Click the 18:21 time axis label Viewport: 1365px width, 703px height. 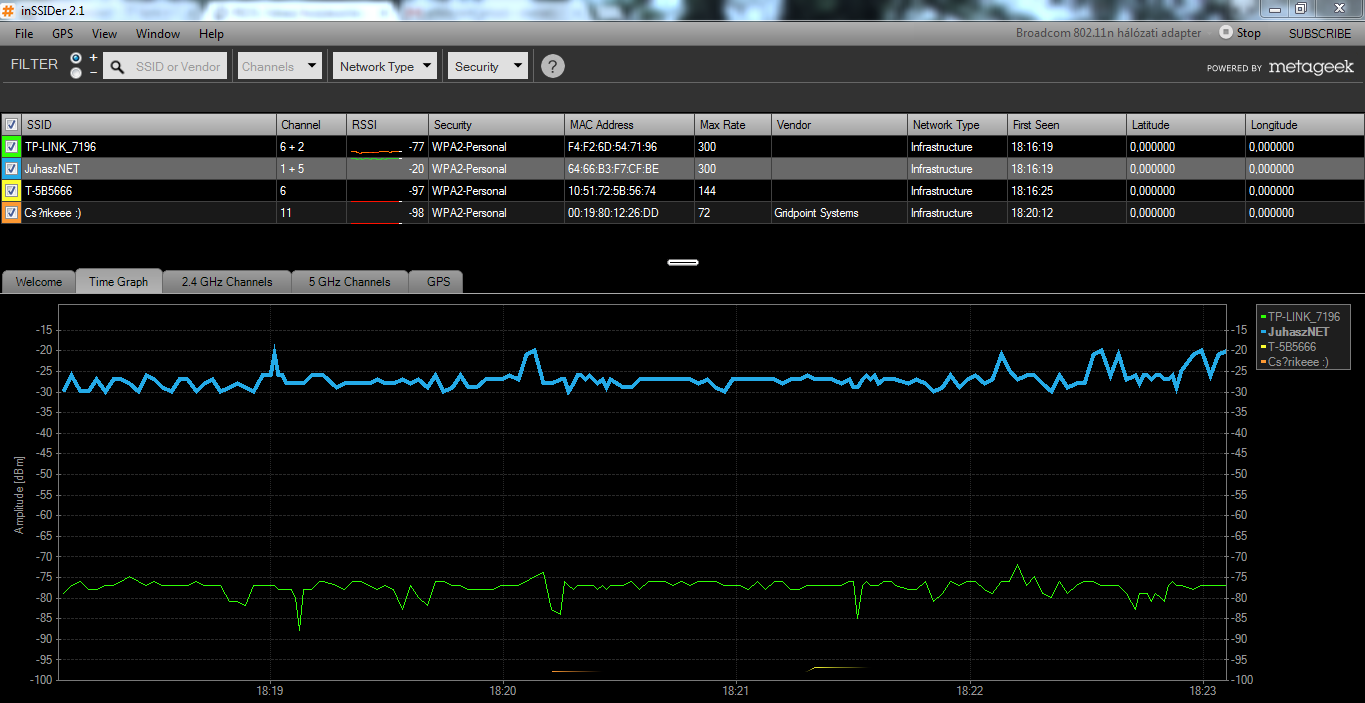pyautogui.click(x=735, y=691)
